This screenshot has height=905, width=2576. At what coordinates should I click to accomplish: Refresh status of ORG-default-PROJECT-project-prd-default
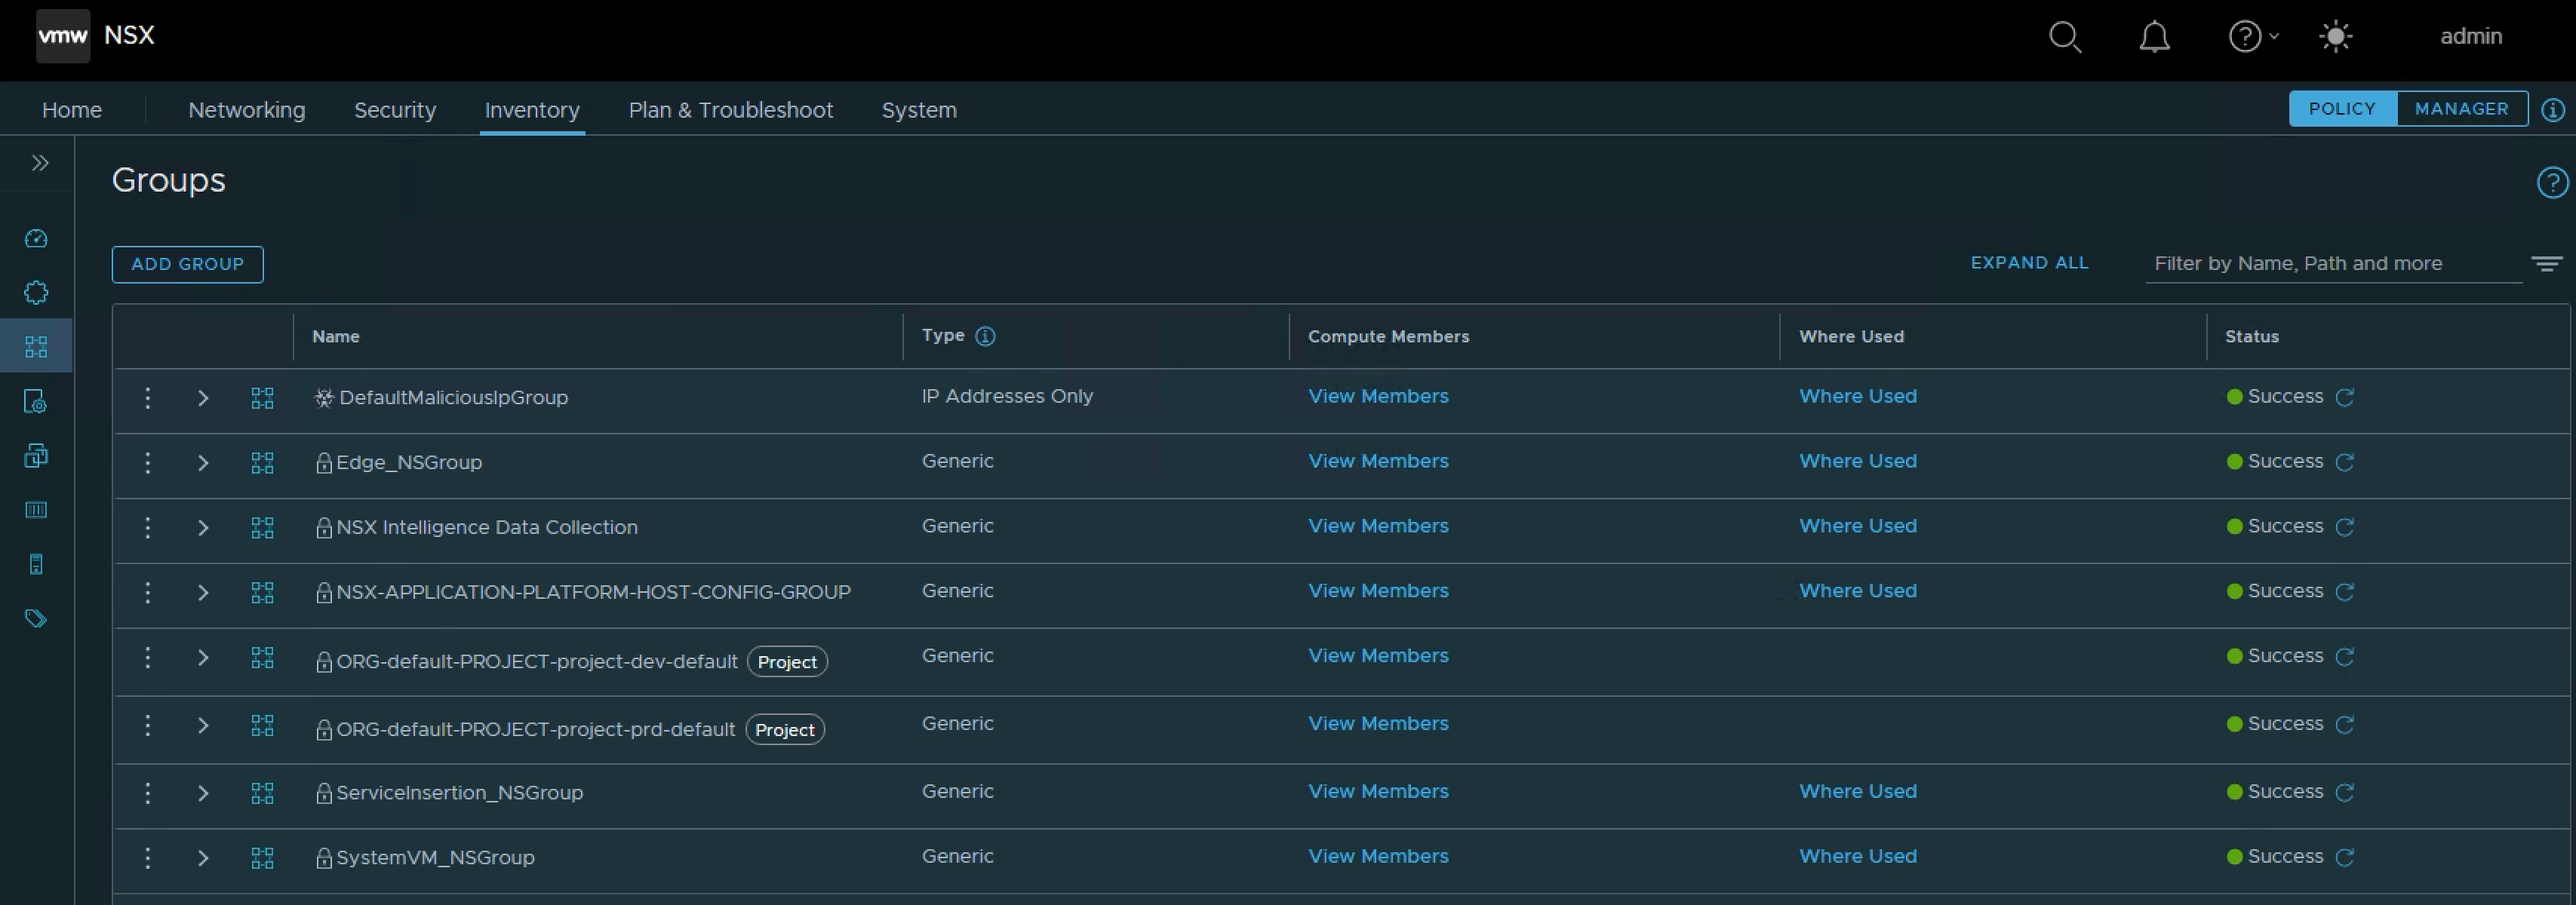[x=2344, y=724]
